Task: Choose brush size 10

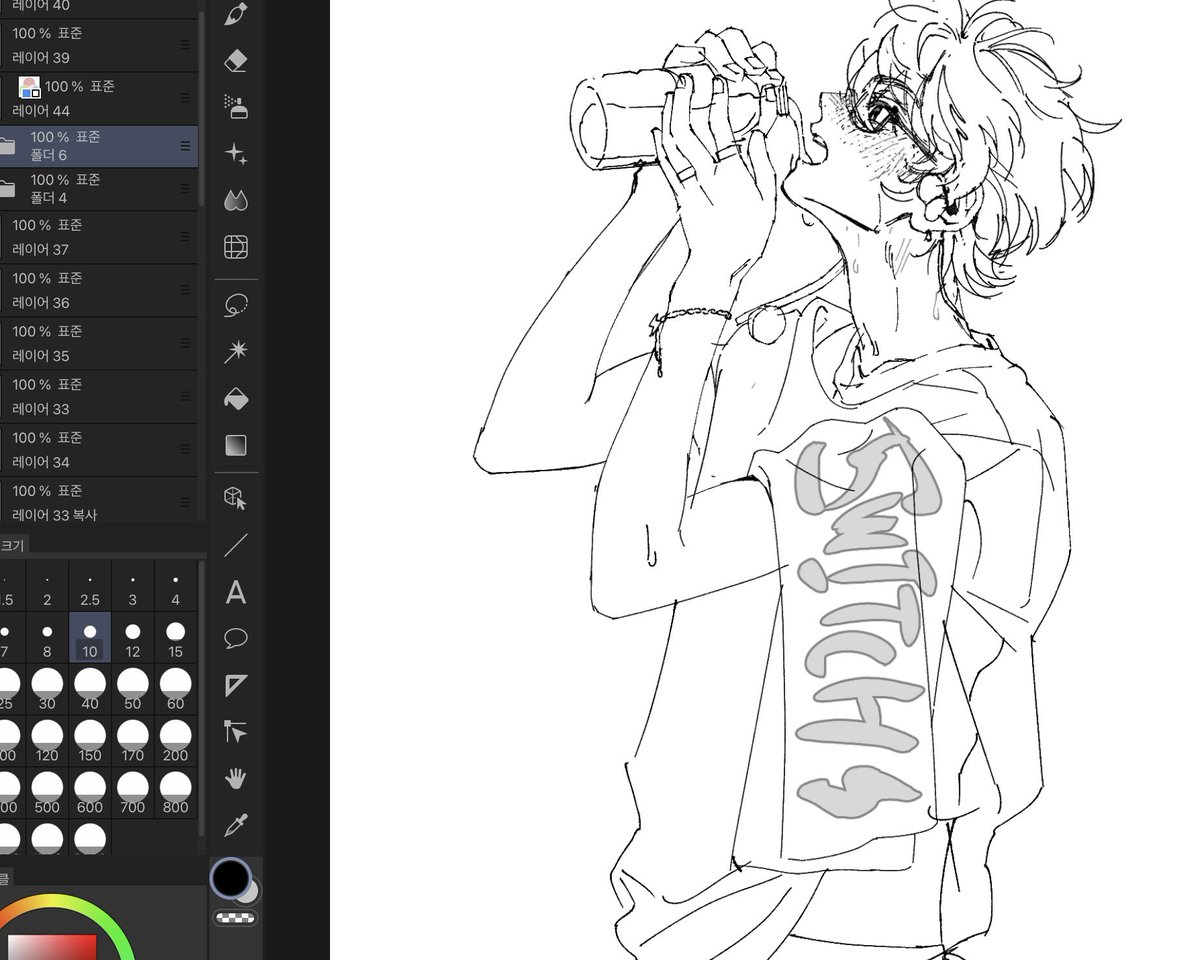Action: [x=90, y=638]
